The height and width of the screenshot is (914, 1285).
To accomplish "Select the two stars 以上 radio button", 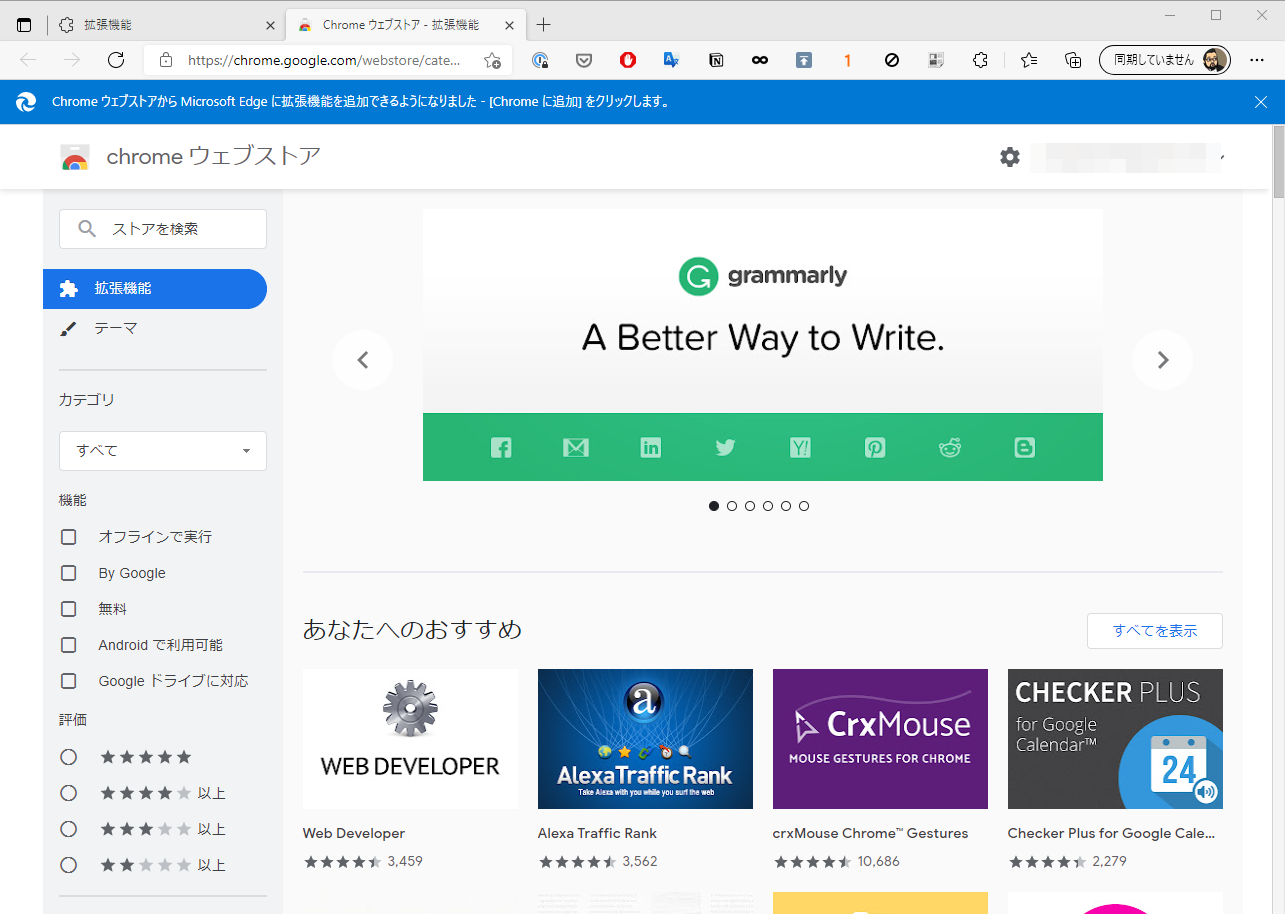I will [69, 865].
